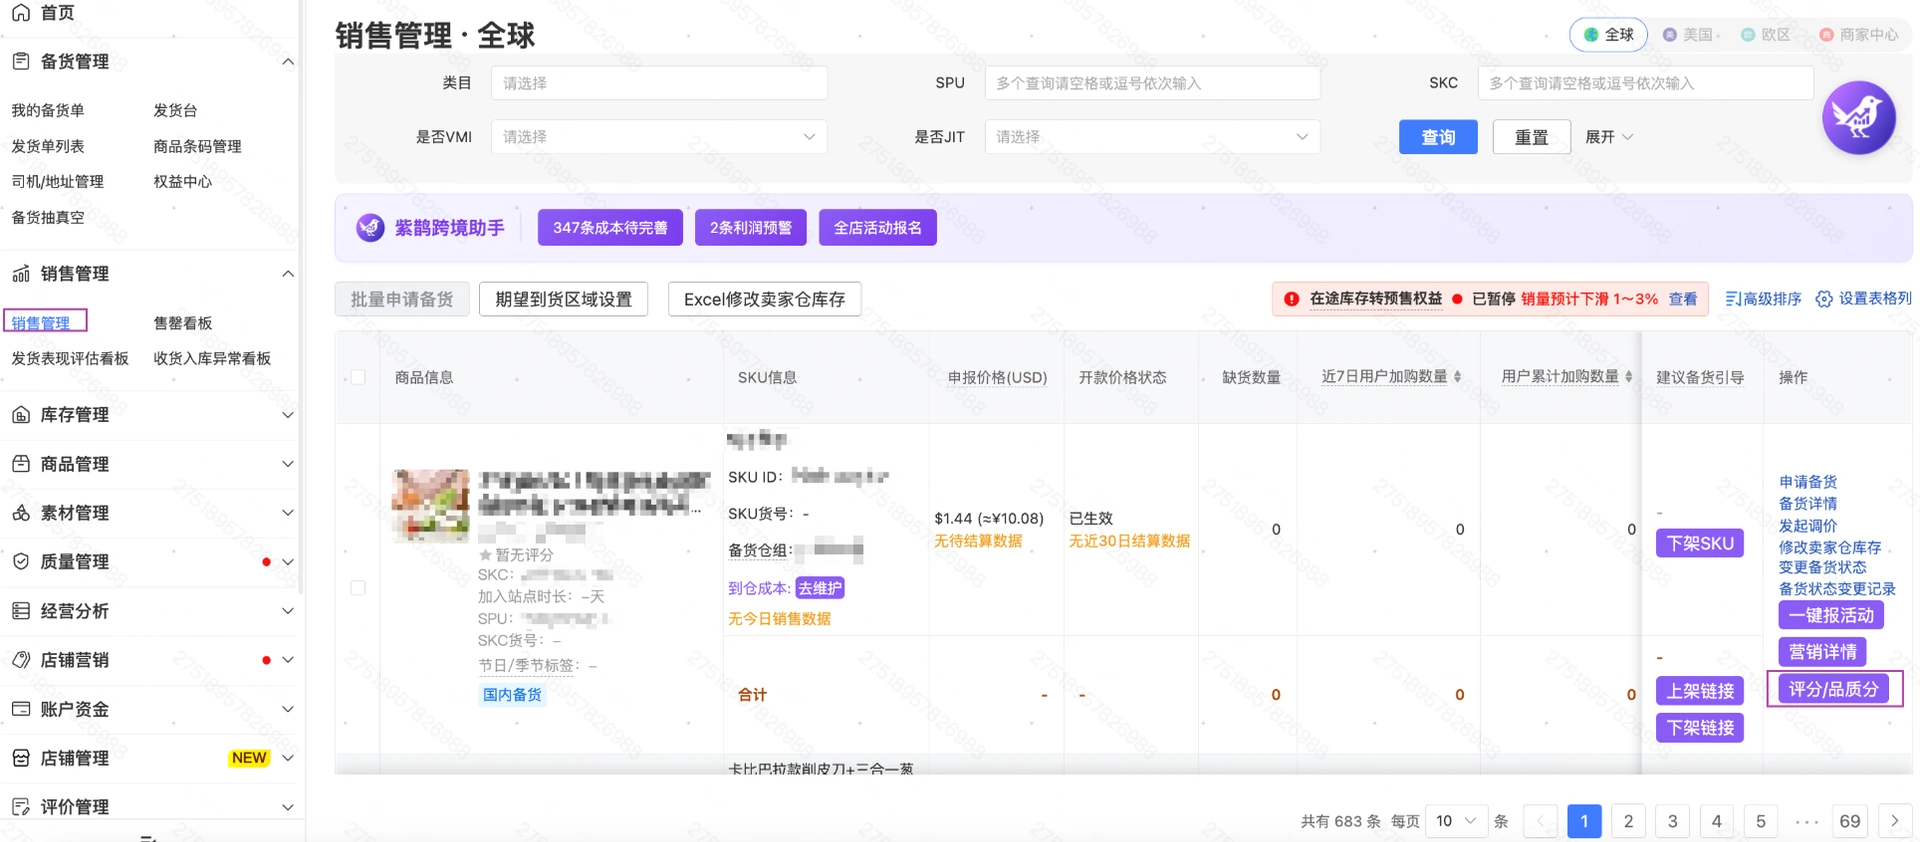
Task: Click the 下架SKU button
Action: click(1700, 543)
